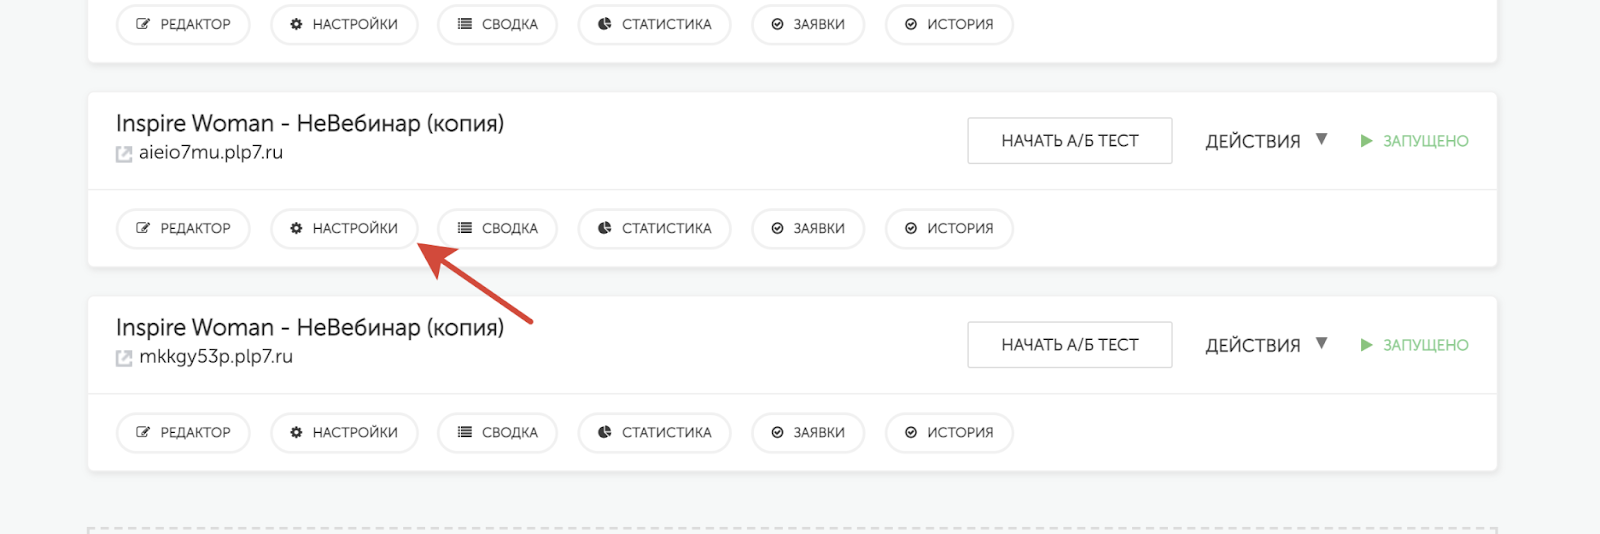The width and height of the screenshot is (1600, 534).
Task: Expand Действия dropdown for mkkgy53p page
Action: [x=1266, y=345]
